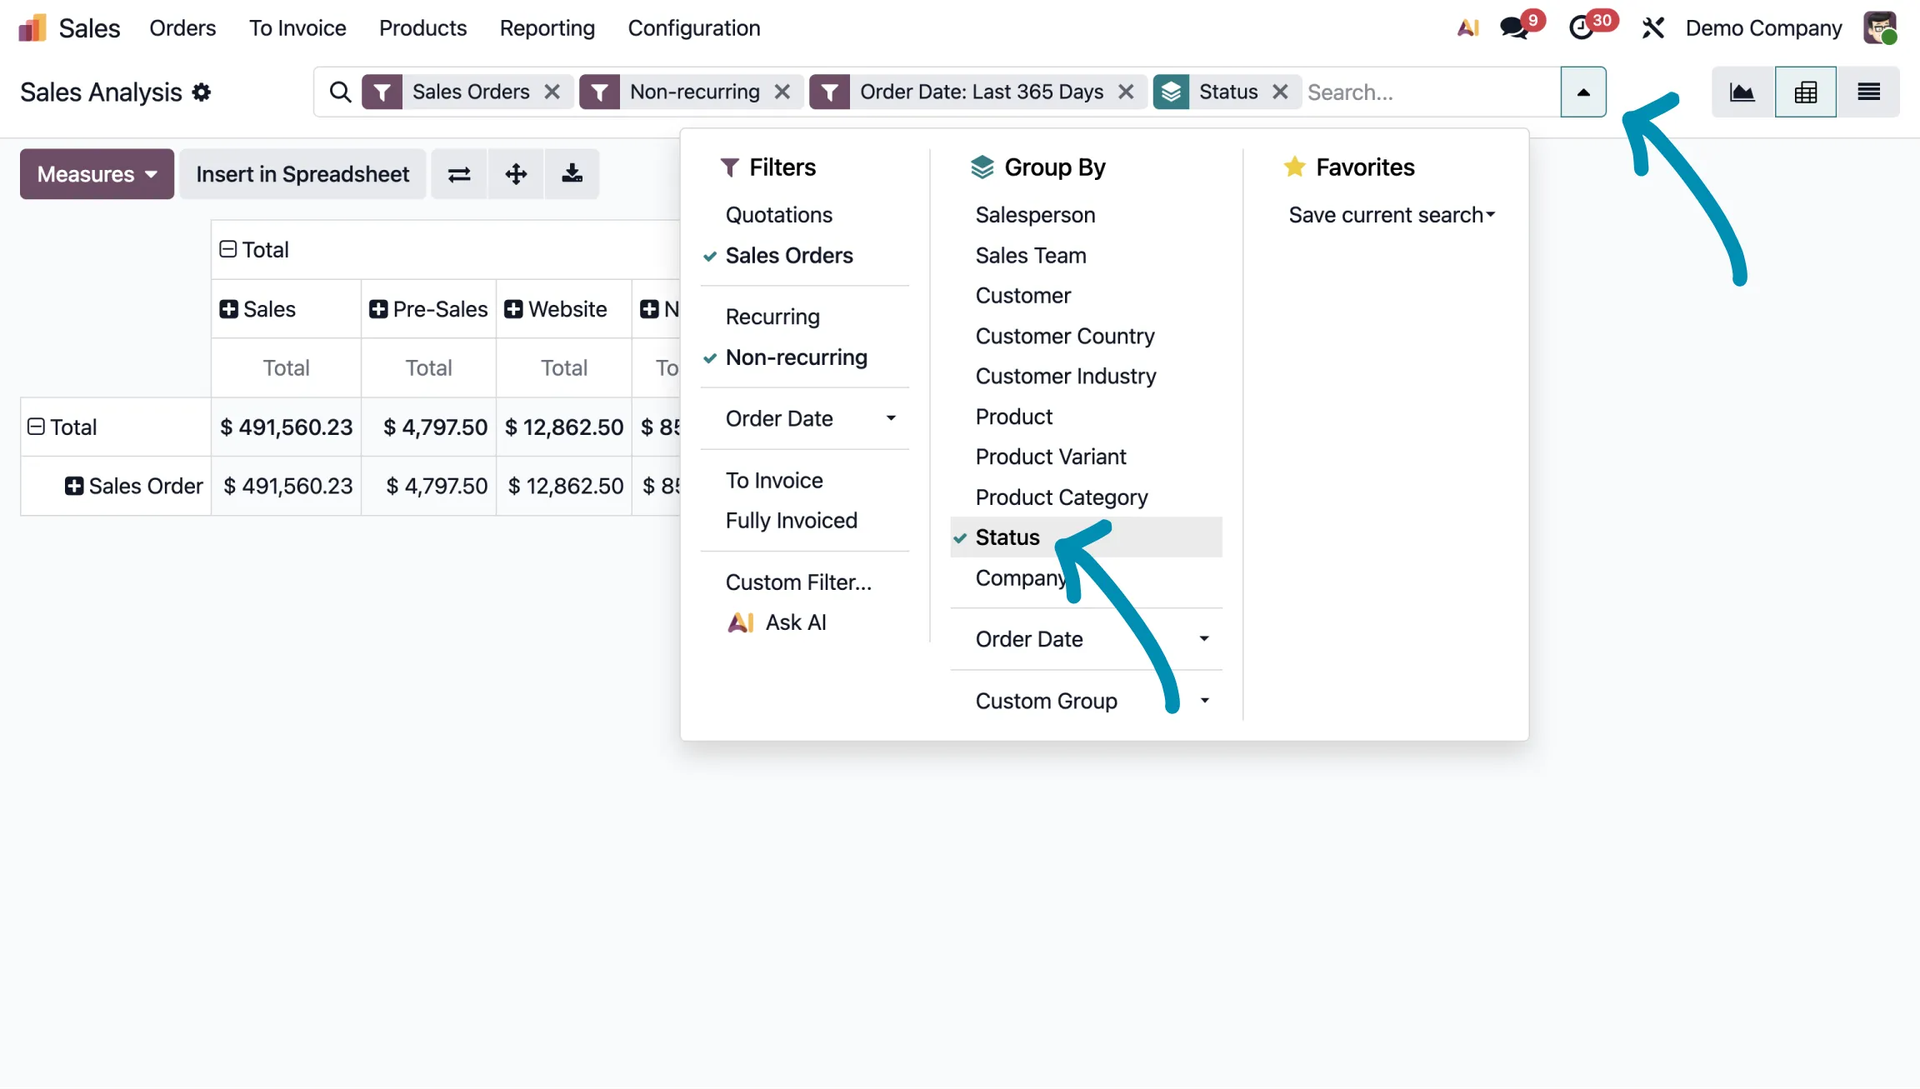Open the Reporting menu
Viewport: 1920px width, 1089px height.
[x=547, y=28]
